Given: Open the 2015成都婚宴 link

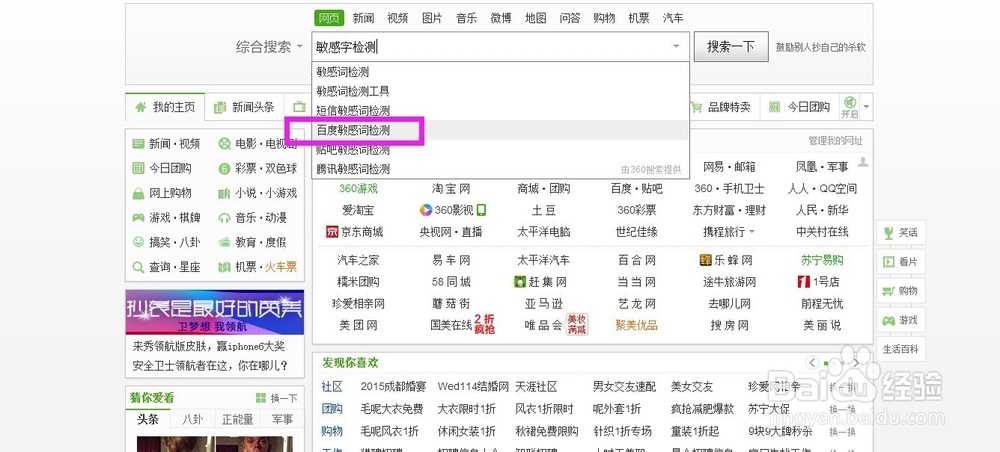Looking at the screenshot, I should [x=393, y=387].
